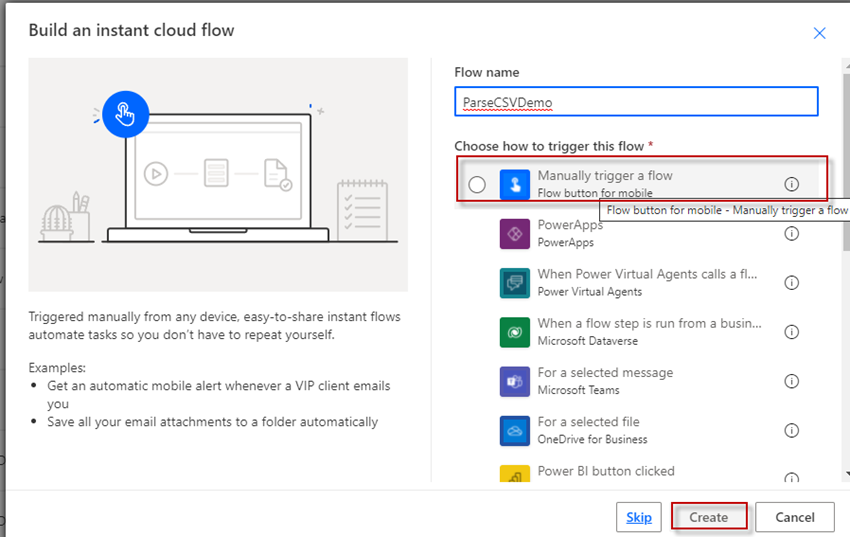Close the Build an instant cloud flow dialog
Screen dimensions: 850x537
(819, 33)
